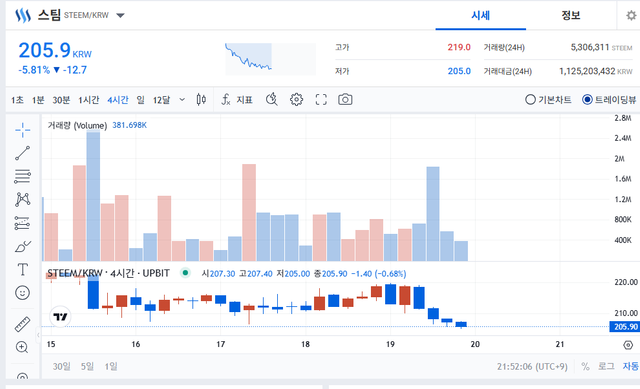640x389 pixels.
Task: Click the TradingView logo badge
Action: click(x=60, y=317)
